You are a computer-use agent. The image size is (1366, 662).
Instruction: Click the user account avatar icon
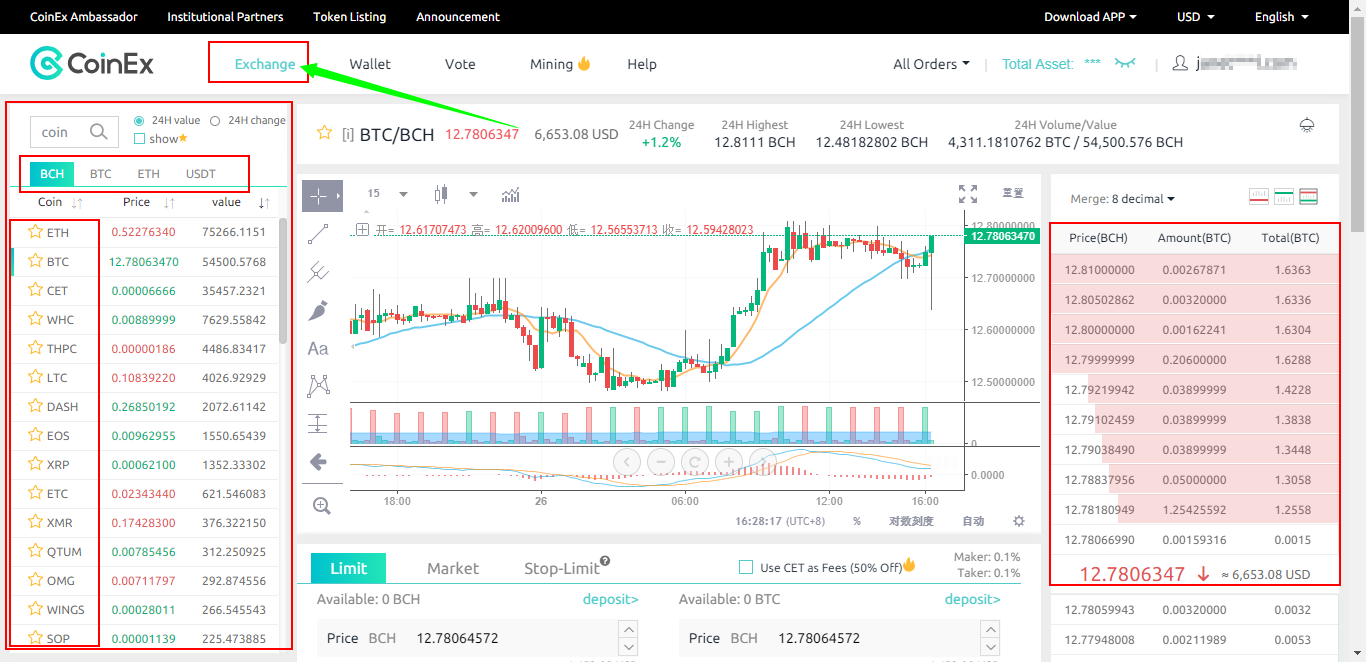point(1180,63)
